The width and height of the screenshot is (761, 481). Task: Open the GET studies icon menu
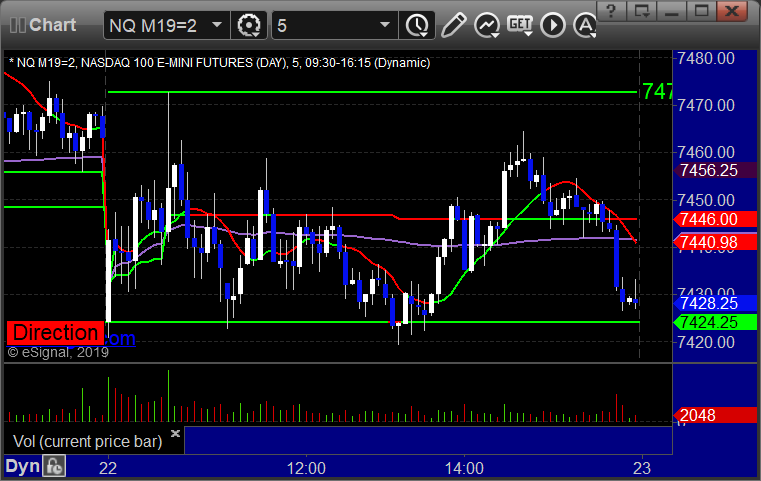click(x=520, y=25)
